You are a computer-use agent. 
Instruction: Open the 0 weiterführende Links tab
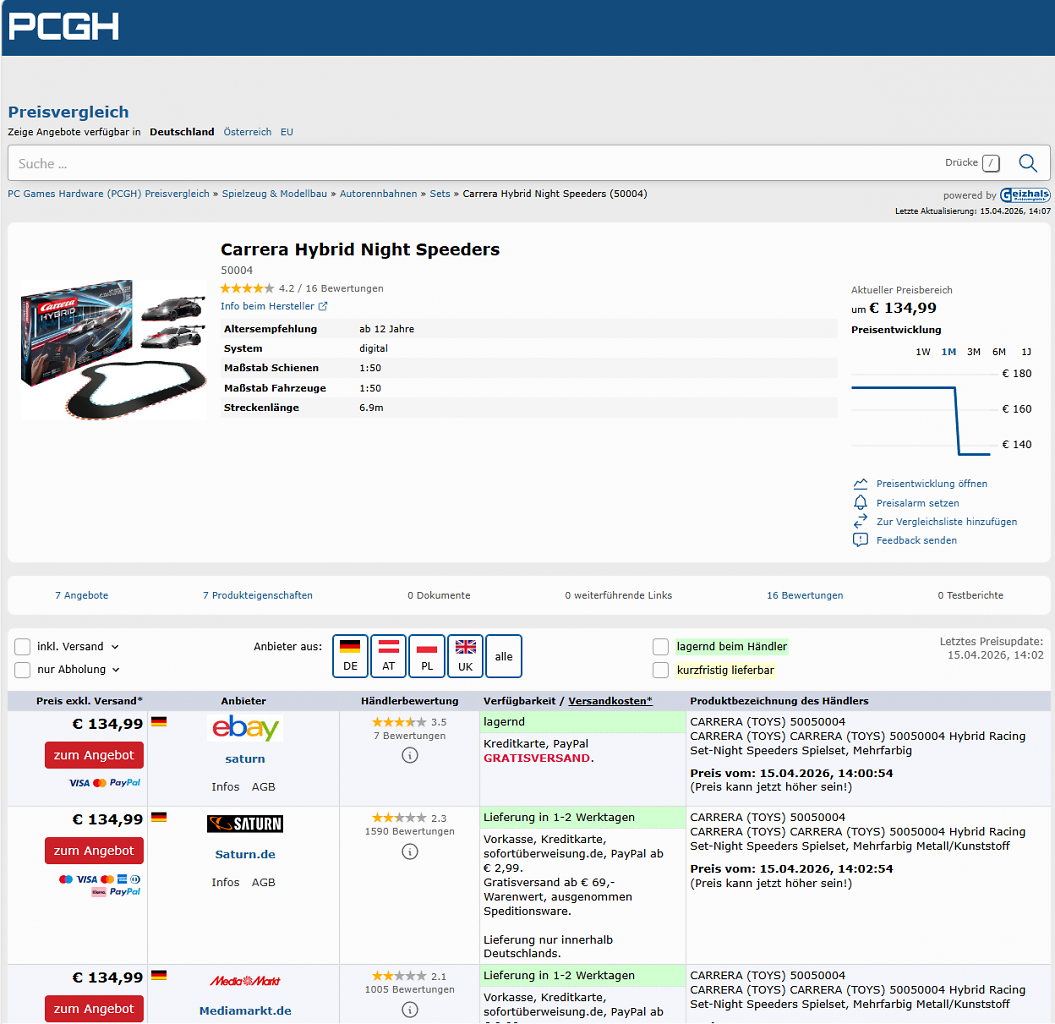[x=618, y=595]
